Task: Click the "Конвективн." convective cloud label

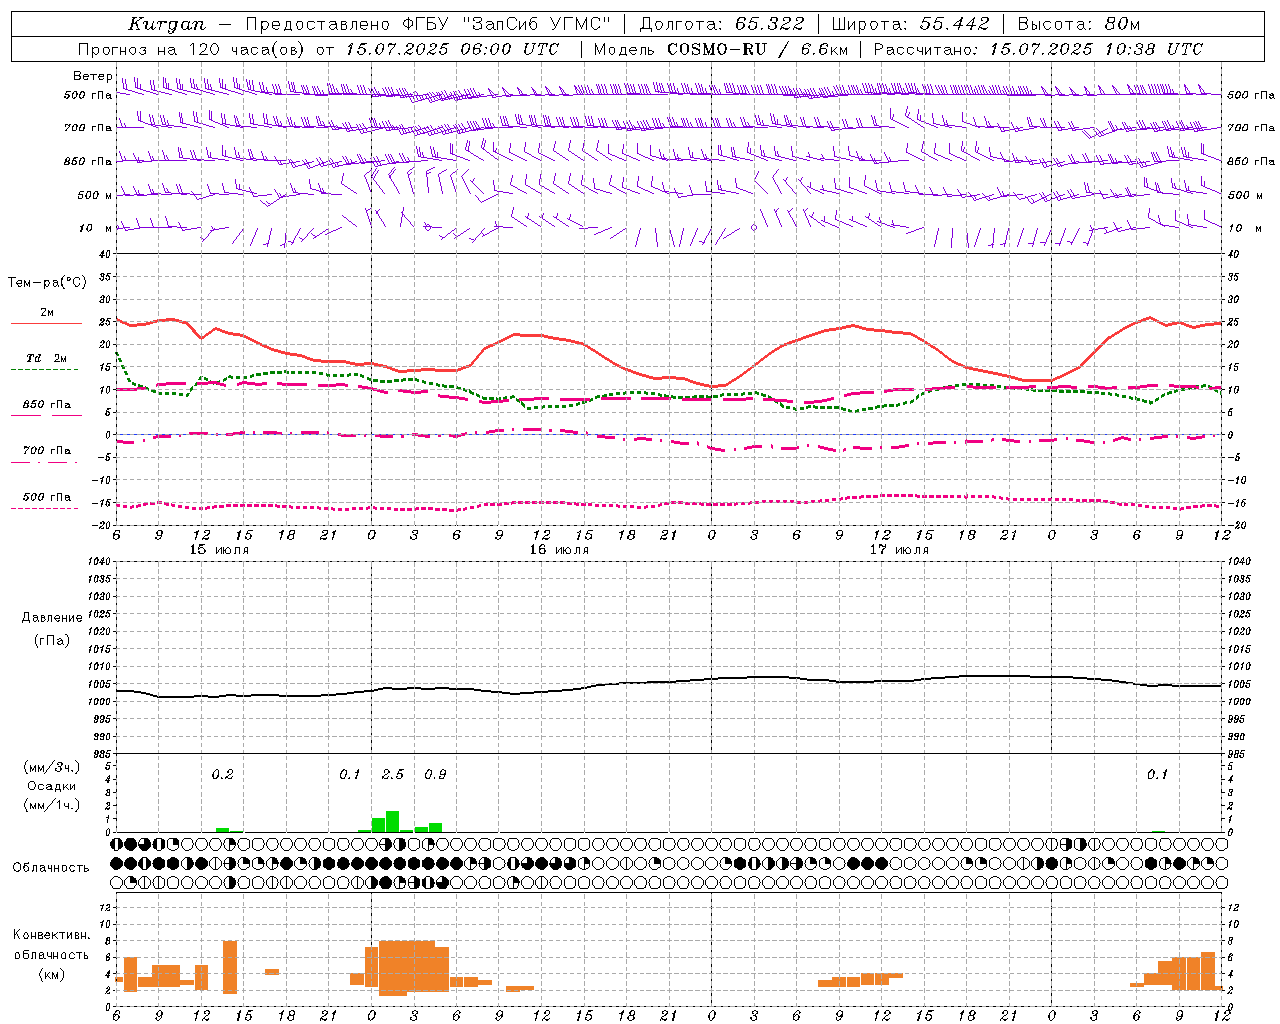Action: pos(52,935)
